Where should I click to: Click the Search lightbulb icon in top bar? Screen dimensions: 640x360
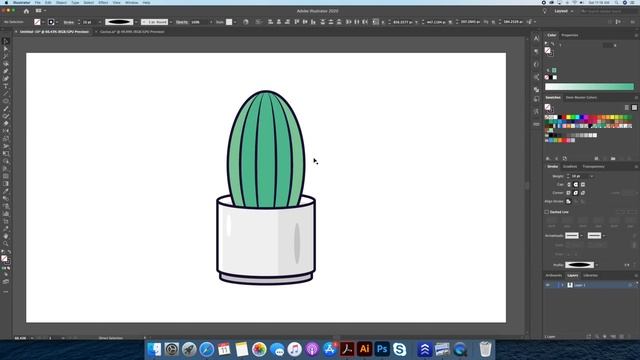pos(544,11)
